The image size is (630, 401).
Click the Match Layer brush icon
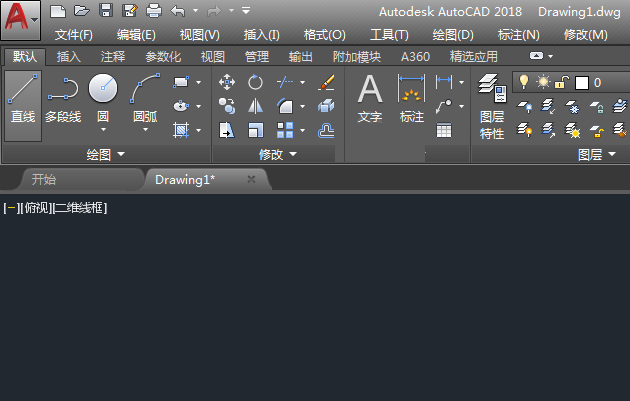pyautogui.click(x=620, y=130)
